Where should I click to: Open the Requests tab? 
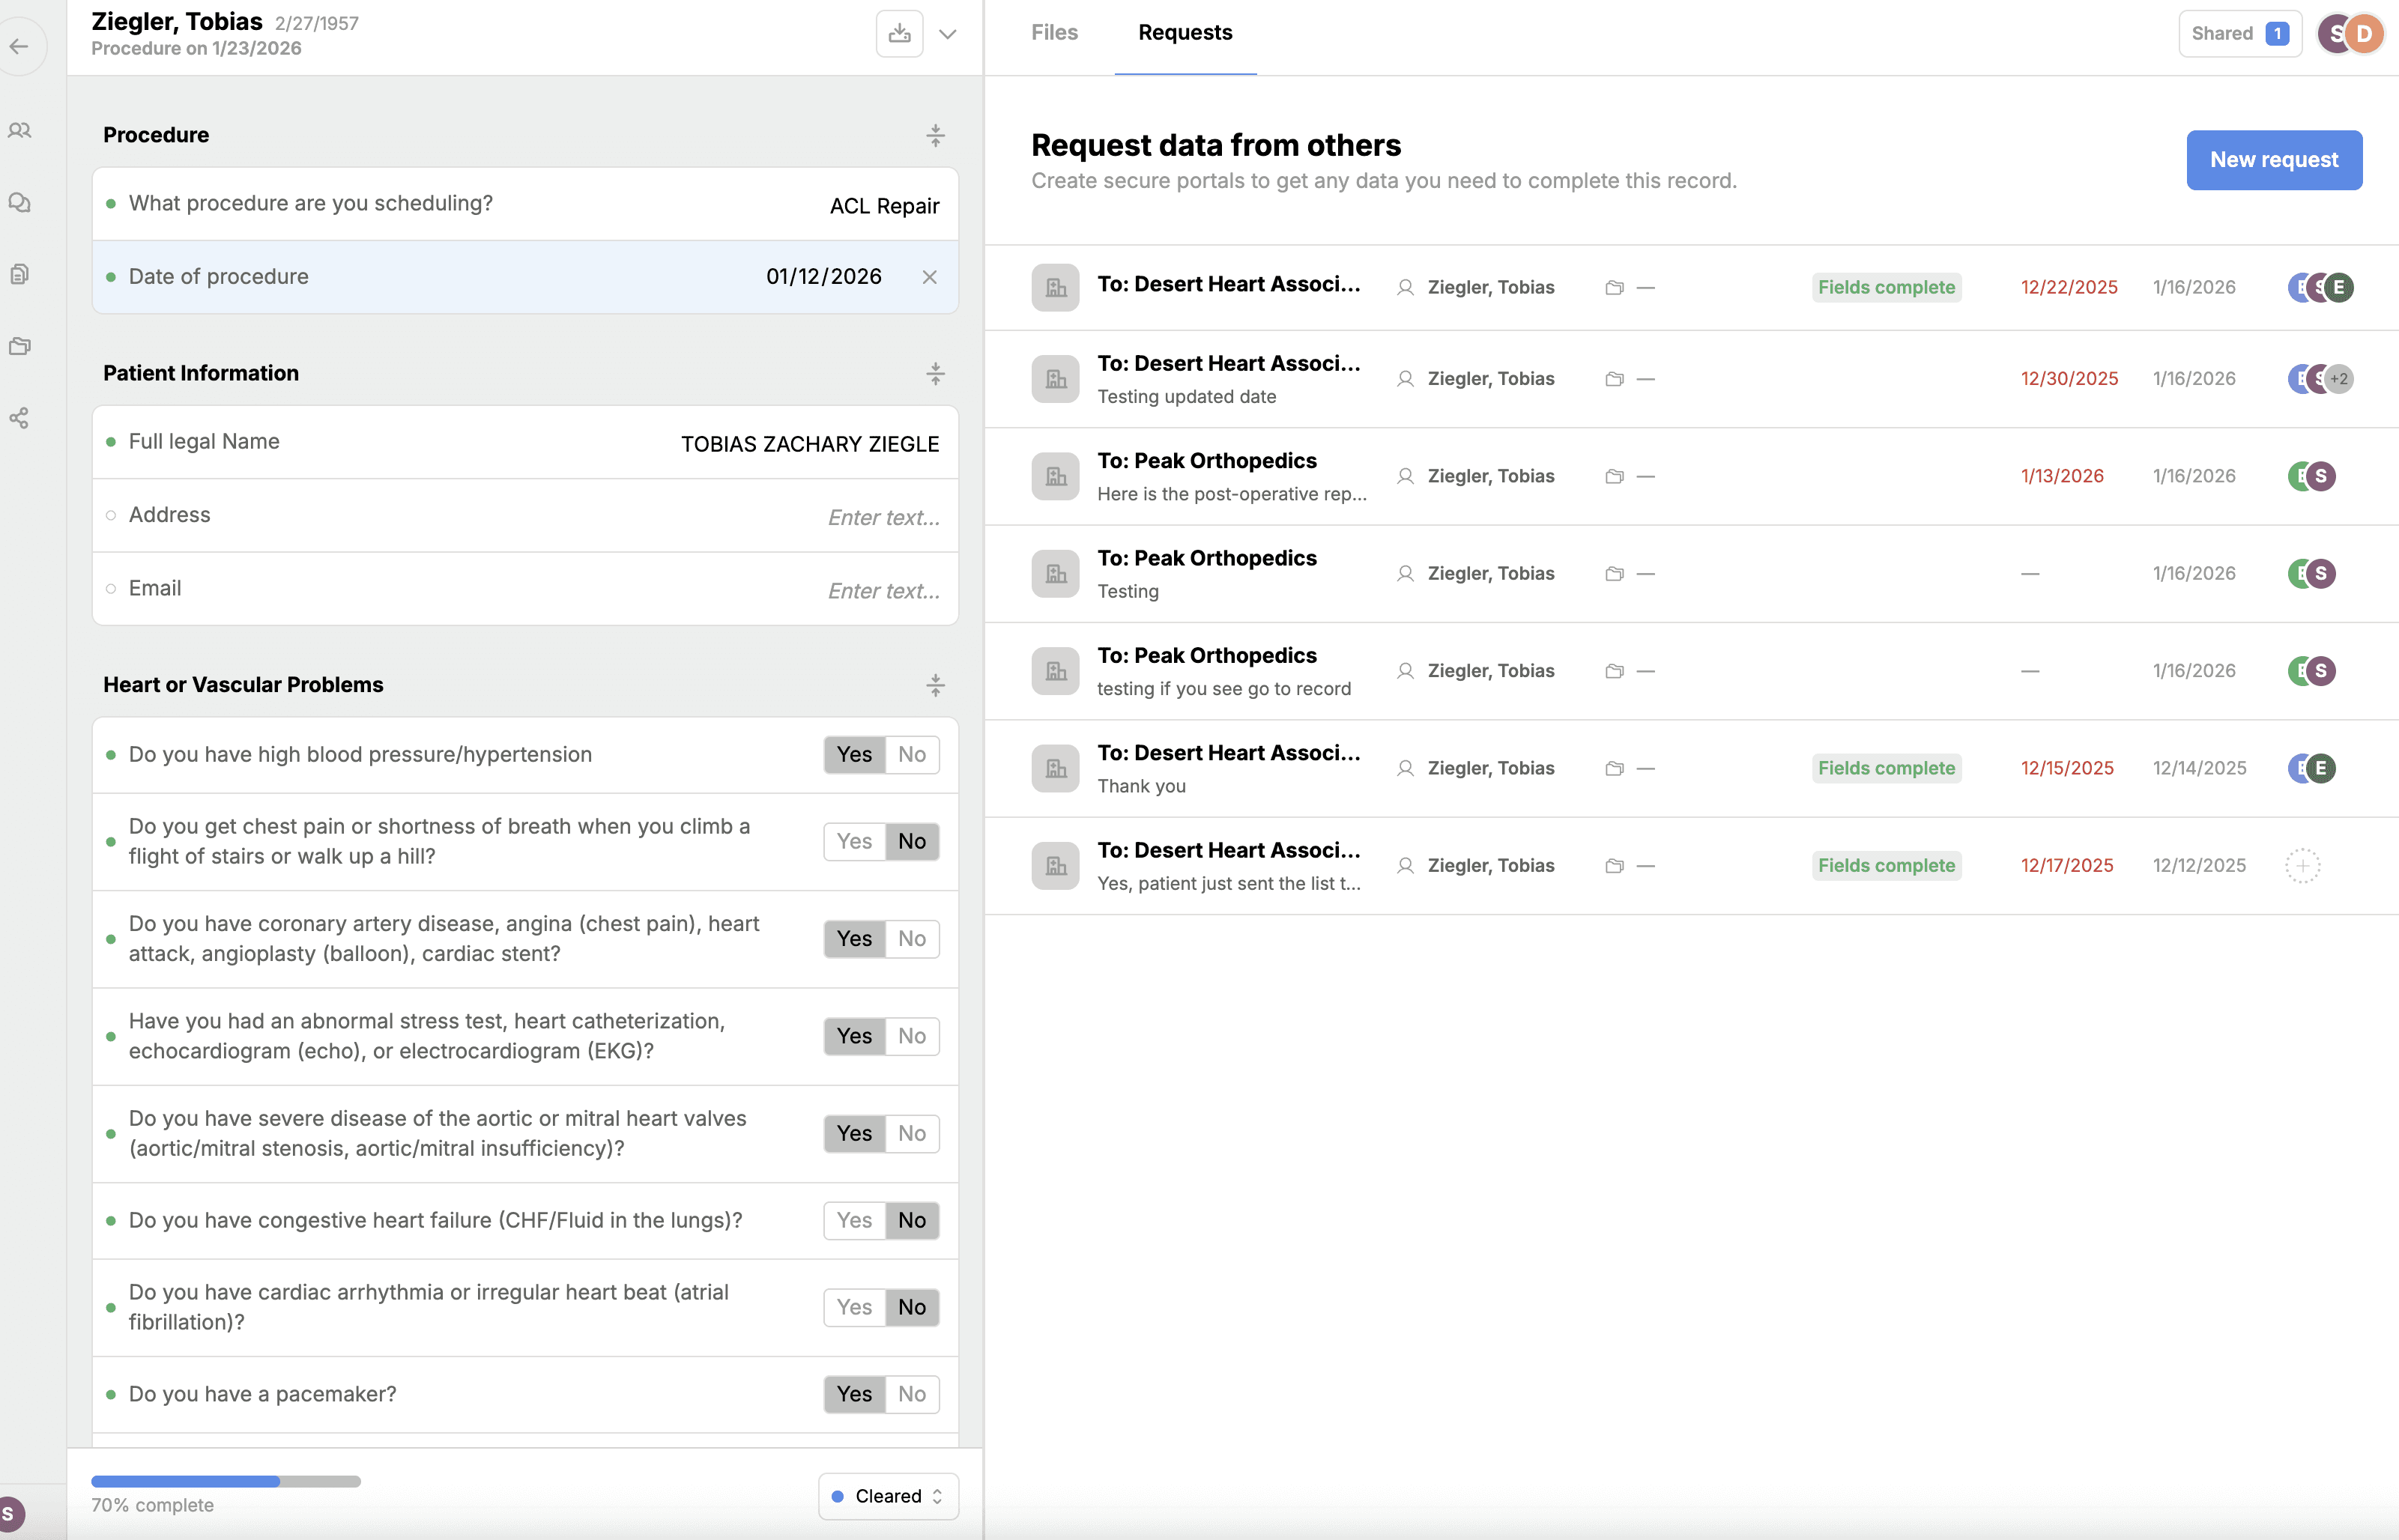pyautogui.click(x=1185, y=32)
